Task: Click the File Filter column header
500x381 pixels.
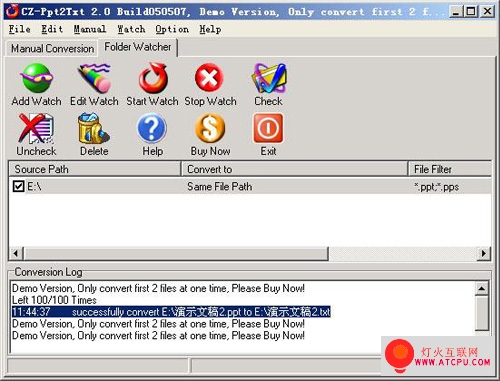Action: click(450, 169)
